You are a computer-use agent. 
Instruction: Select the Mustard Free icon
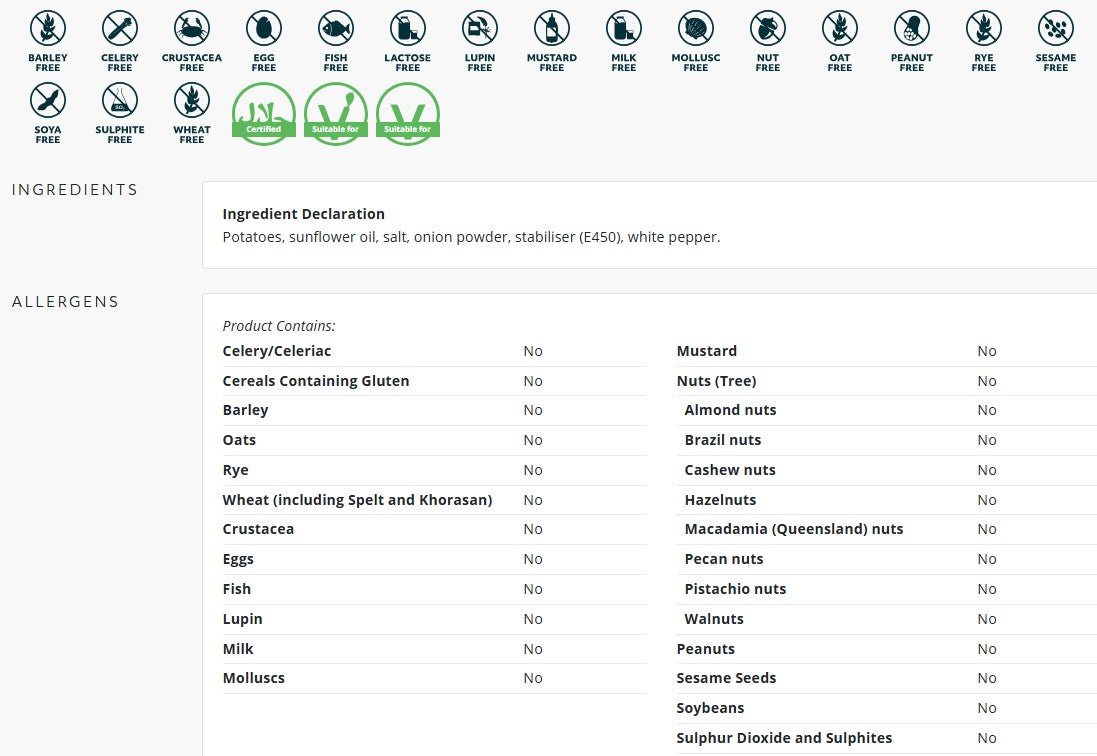[x=552, y=28]
